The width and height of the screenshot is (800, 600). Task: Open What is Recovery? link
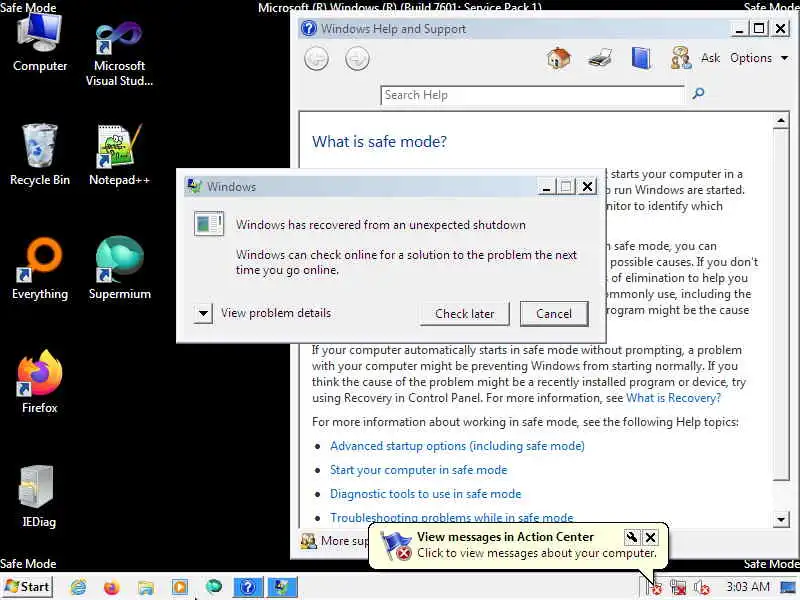(673, 398)
